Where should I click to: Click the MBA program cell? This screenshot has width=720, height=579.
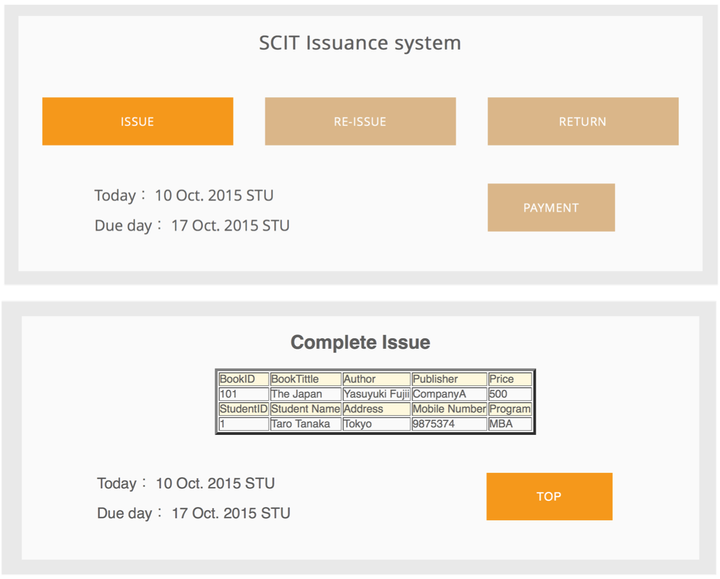click(x=510, y=424)
